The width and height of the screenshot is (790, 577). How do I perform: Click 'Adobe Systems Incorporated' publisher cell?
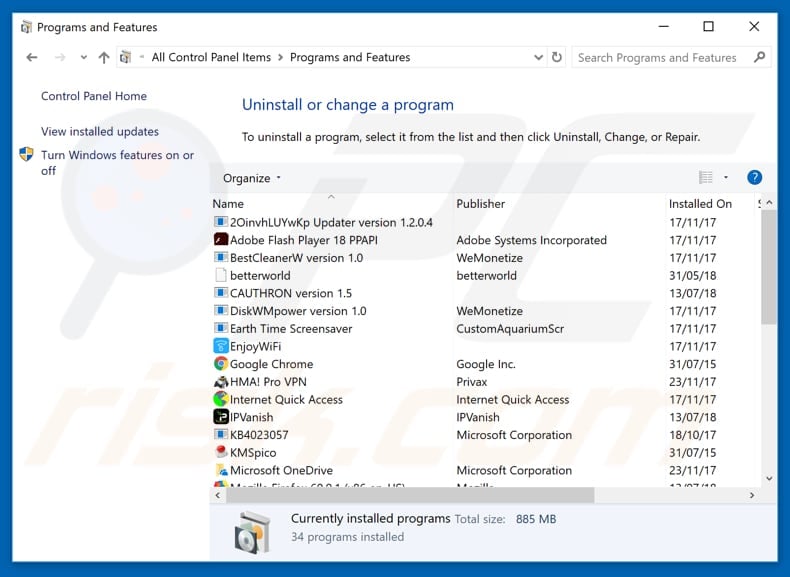point(532,240)
